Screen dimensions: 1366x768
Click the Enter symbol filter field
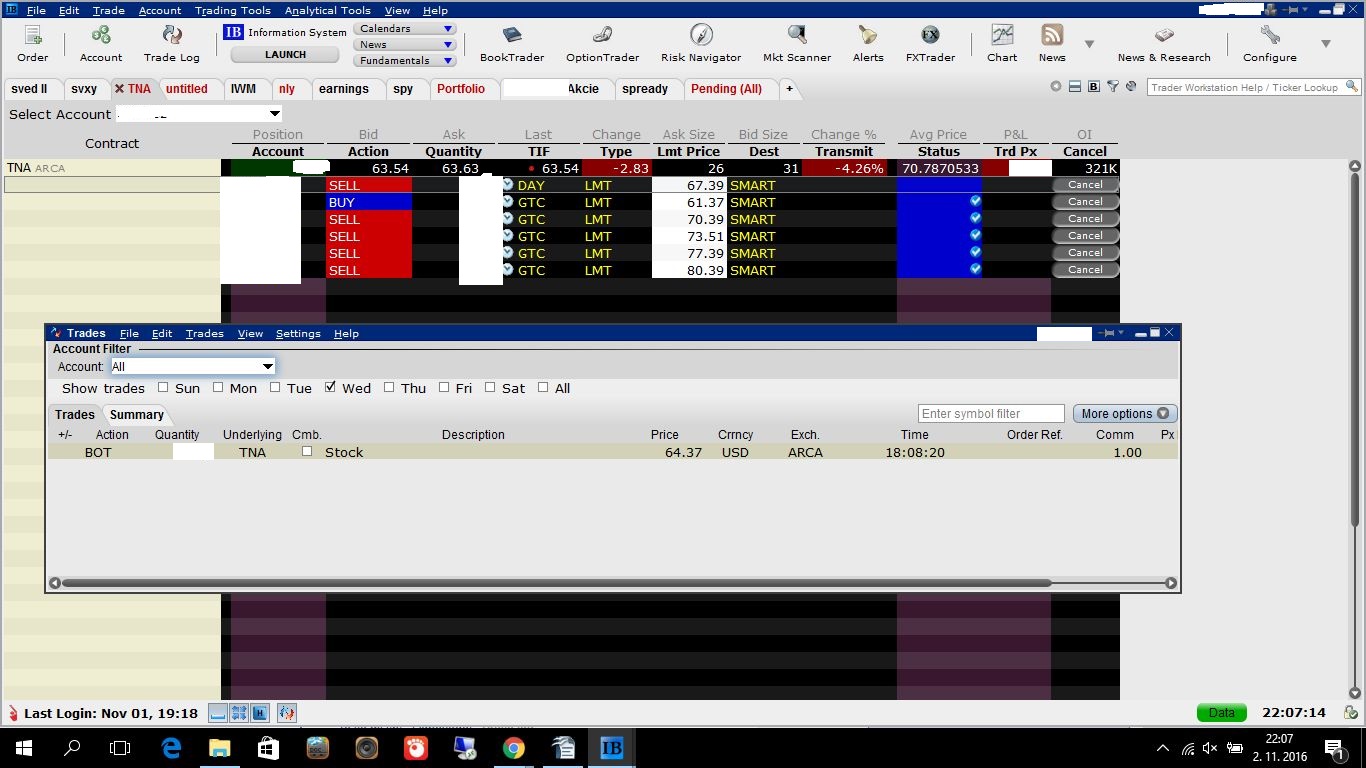991,413
